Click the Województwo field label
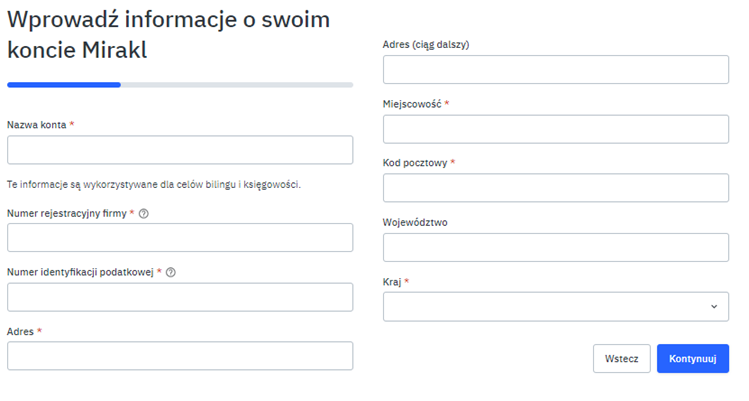Viewport: 749px width, 401px height. 415,222
